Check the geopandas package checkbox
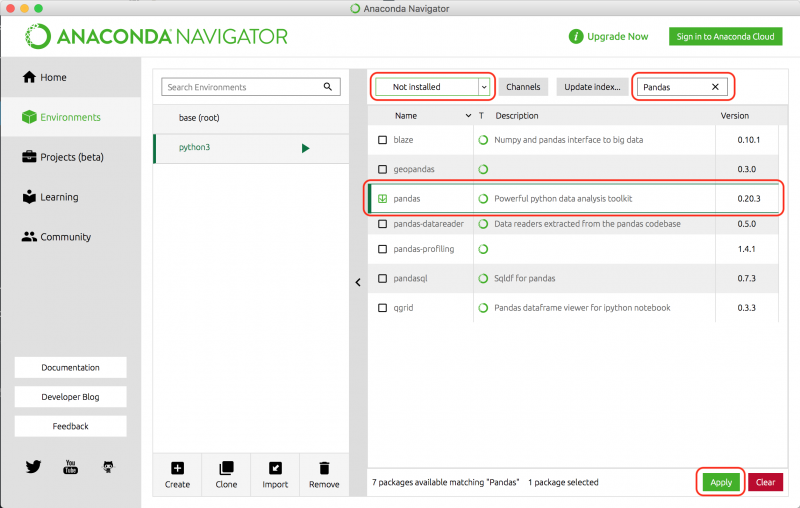800x508 pixels. coord(382,169)
